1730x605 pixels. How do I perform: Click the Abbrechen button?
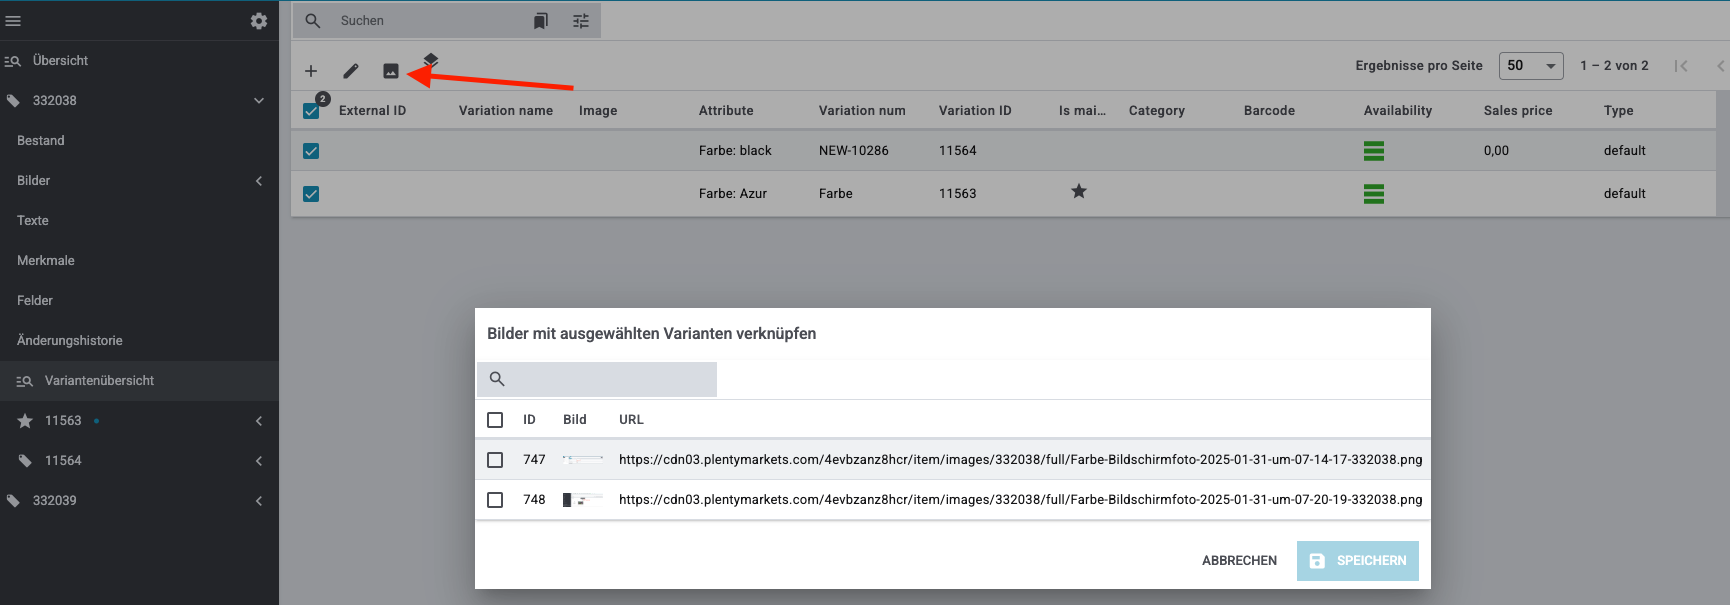(x=1239, y=561)
